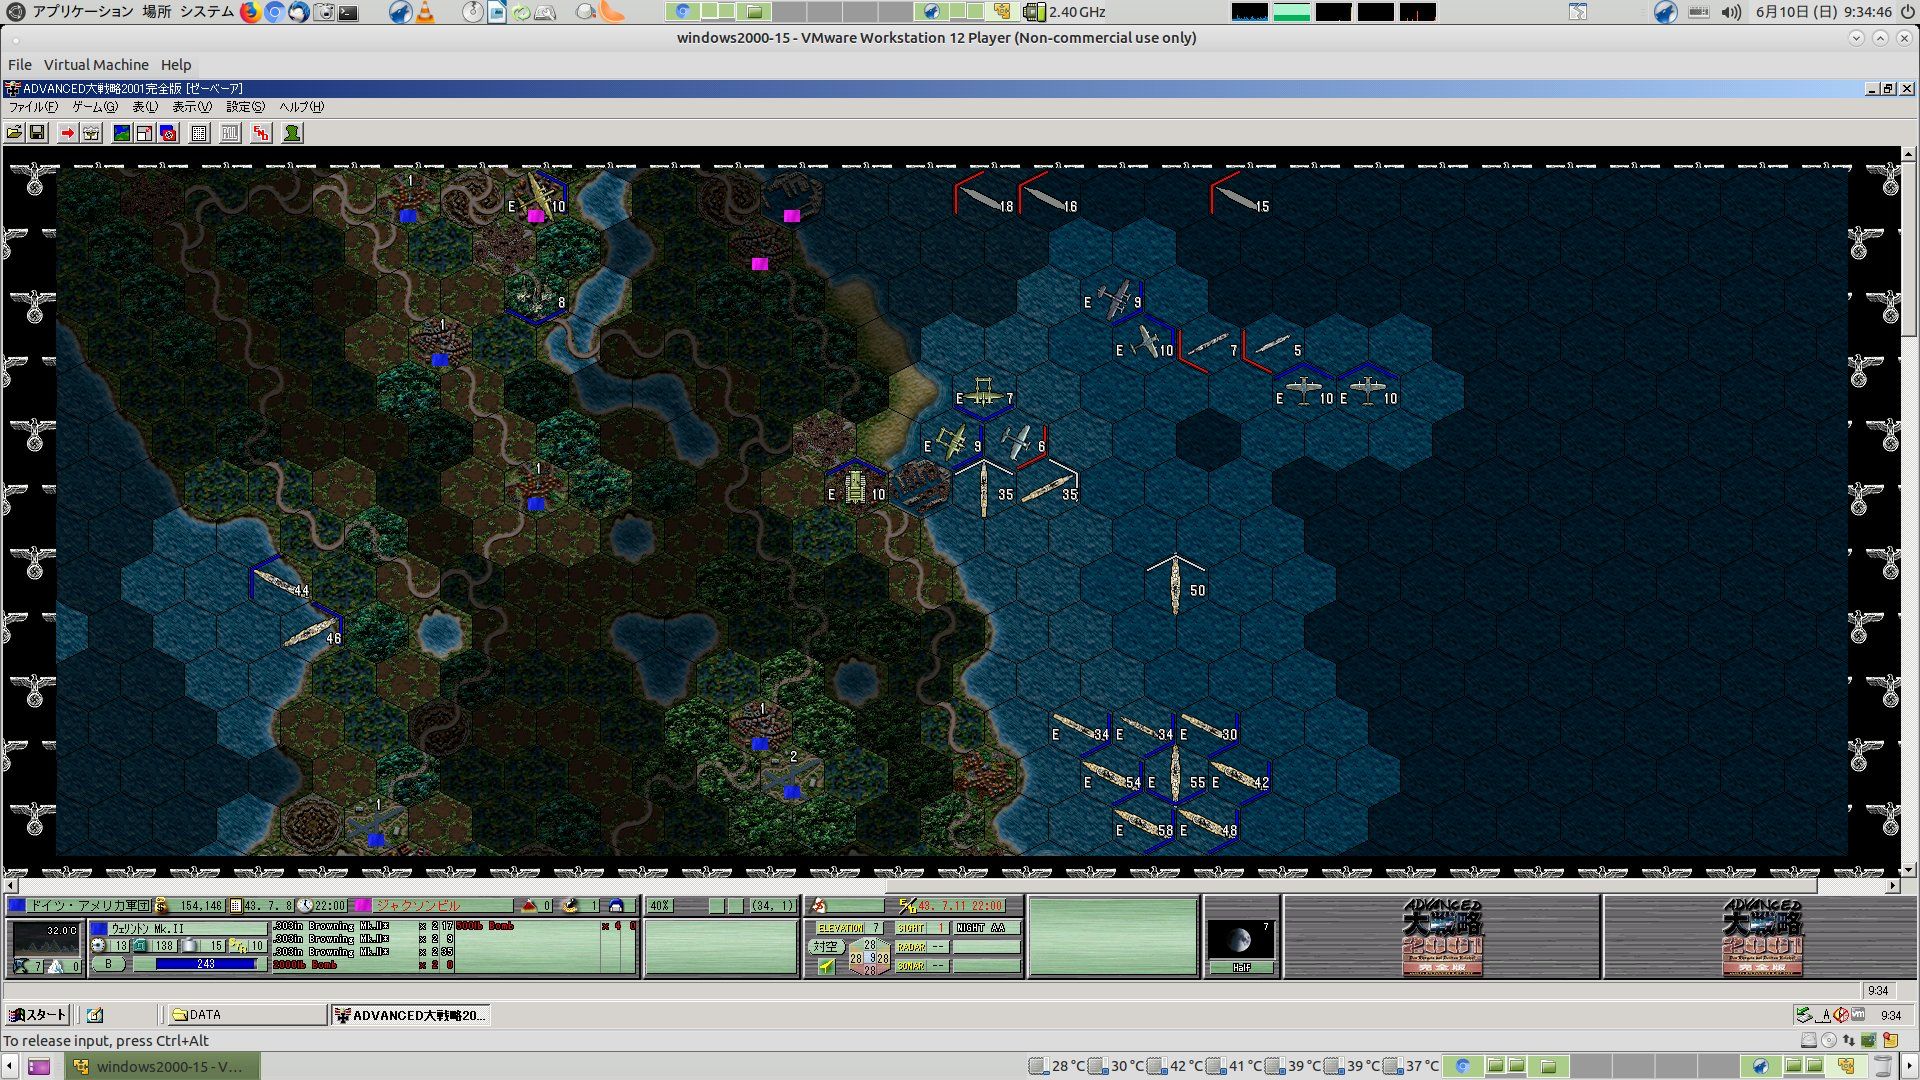Screen dimensions: 1920x1080
Task: Click the save floppy disk icon
Action: click(37, 133)
